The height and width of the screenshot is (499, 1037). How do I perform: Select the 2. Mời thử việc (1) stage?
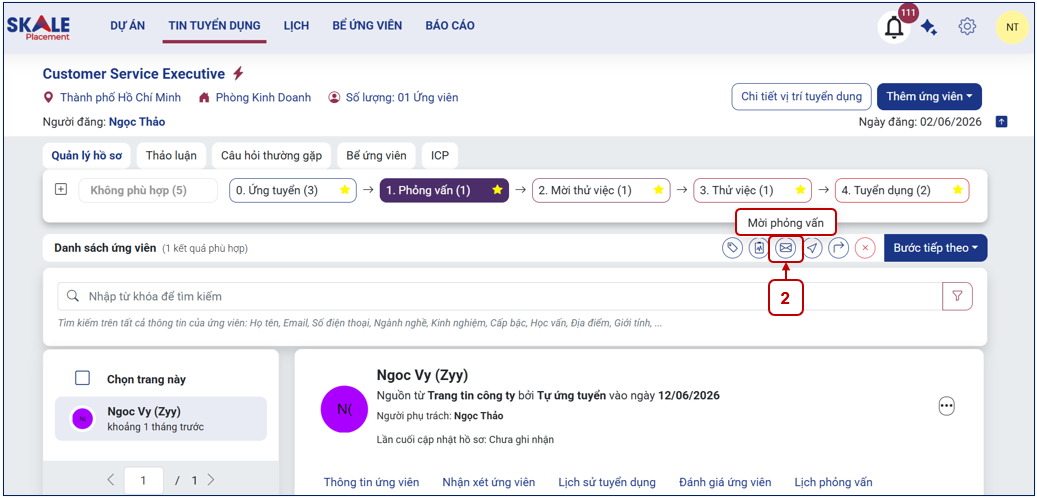[601, 190]
